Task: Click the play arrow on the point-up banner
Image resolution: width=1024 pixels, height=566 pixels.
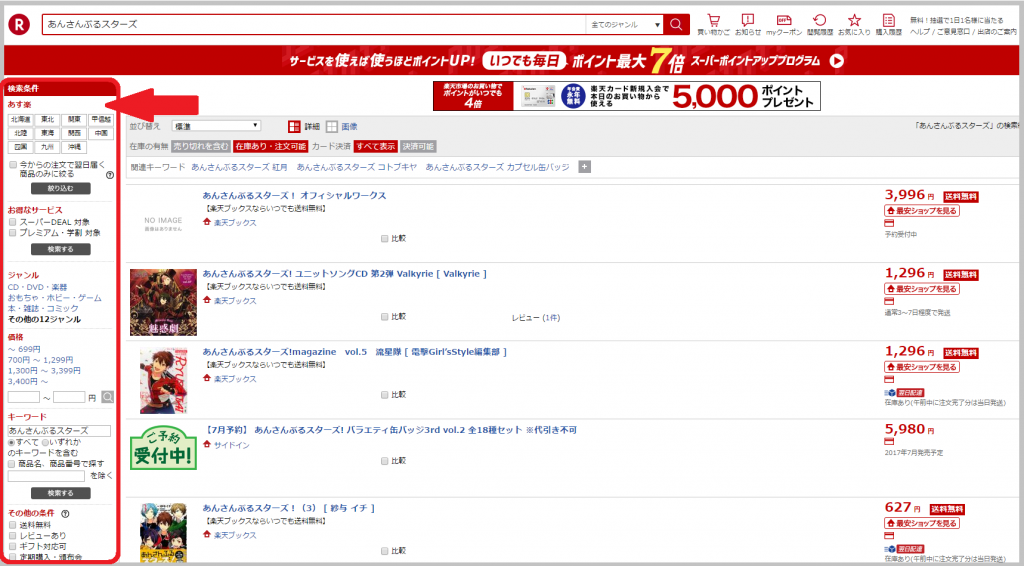Action: (x=837, y=61)
